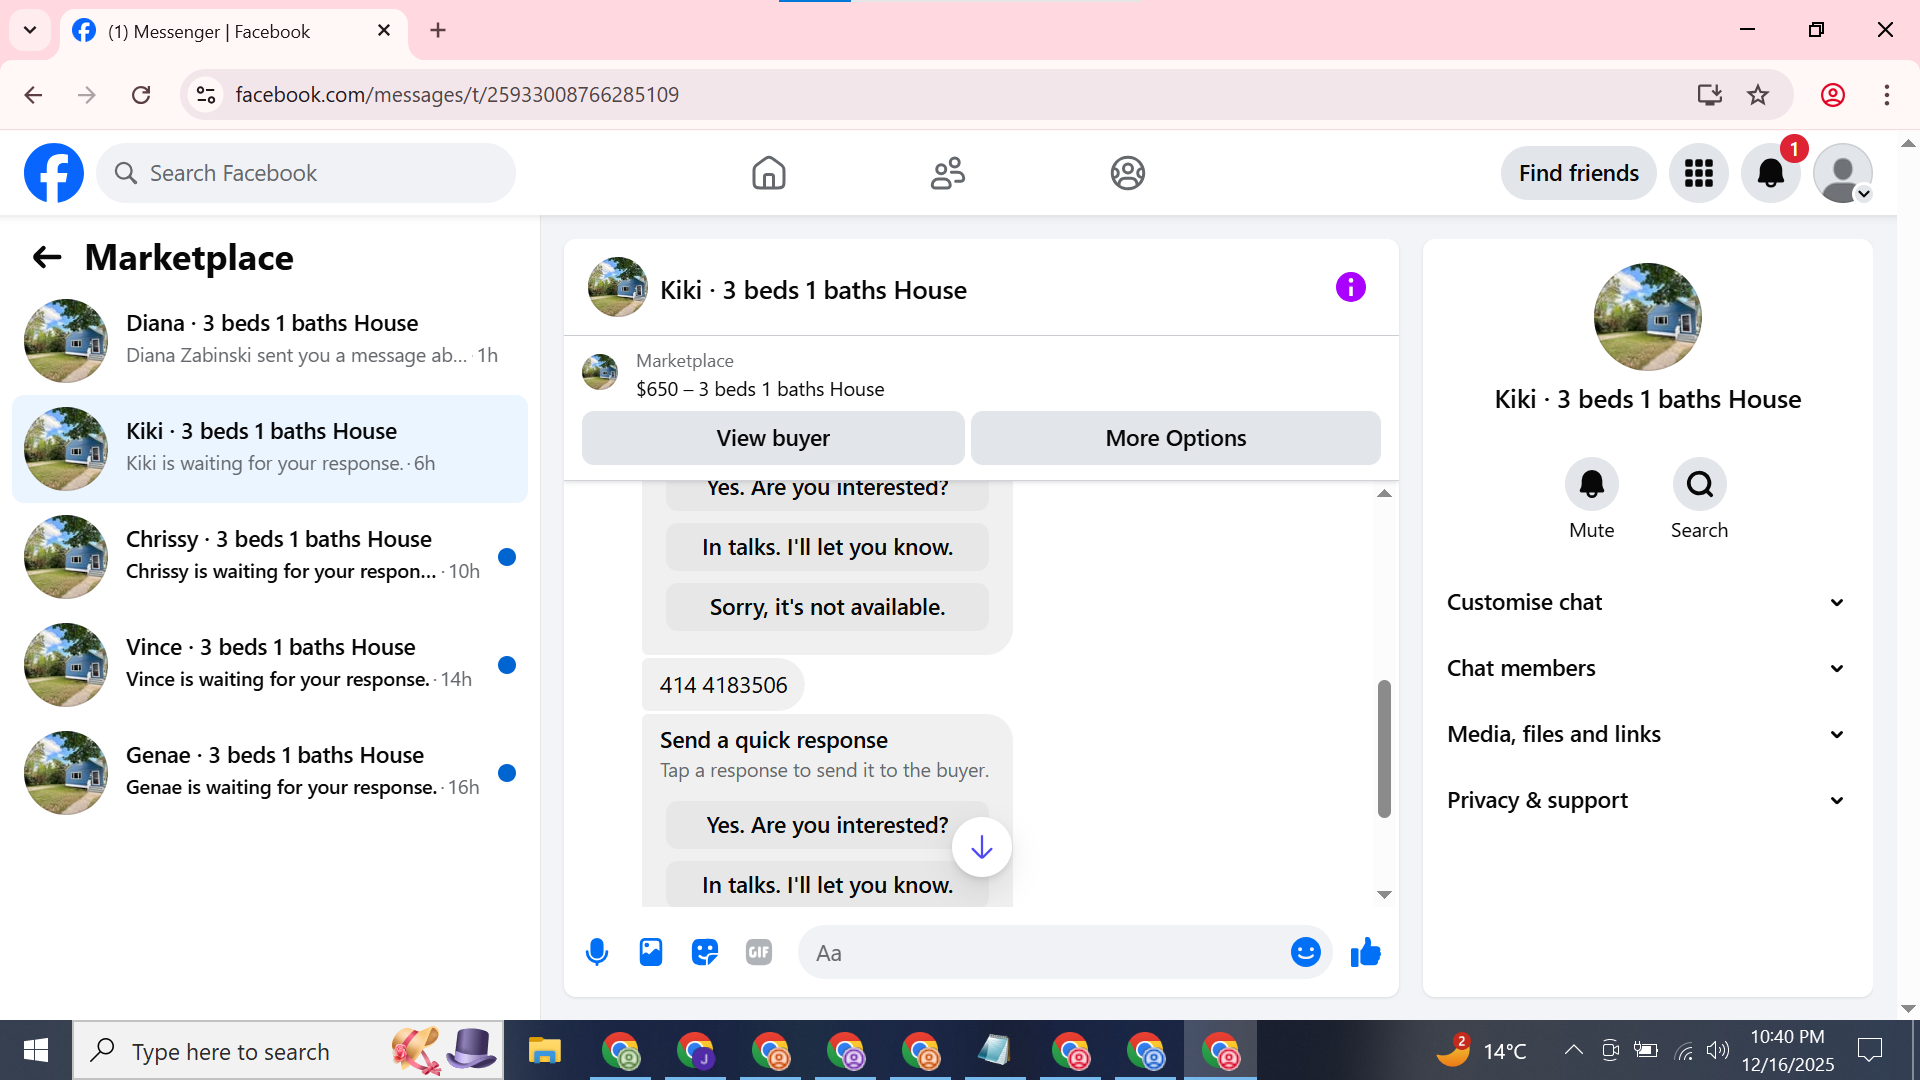Open the Vince conversation

click(x=270, y=664)
